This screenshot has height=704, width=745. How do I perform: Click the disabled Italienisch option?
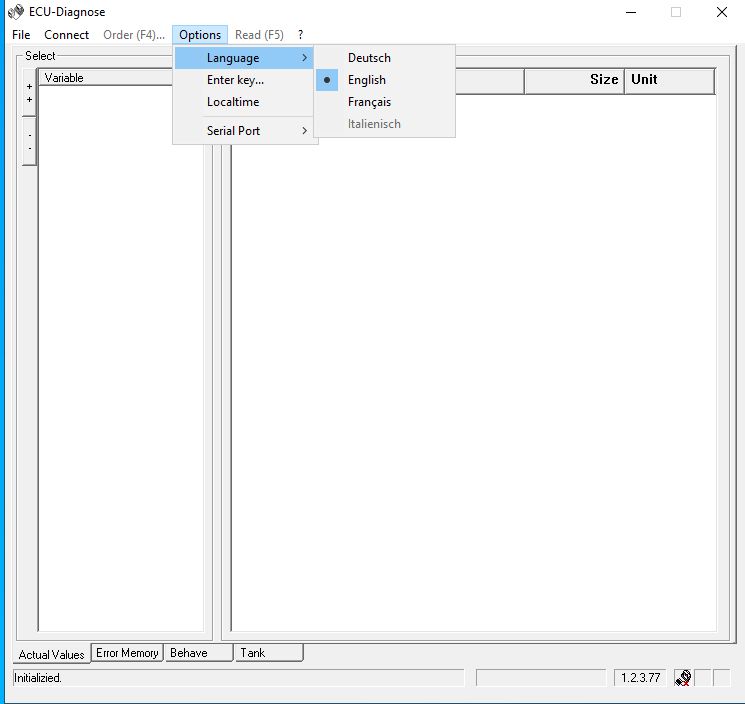click(x=385, y=124)
